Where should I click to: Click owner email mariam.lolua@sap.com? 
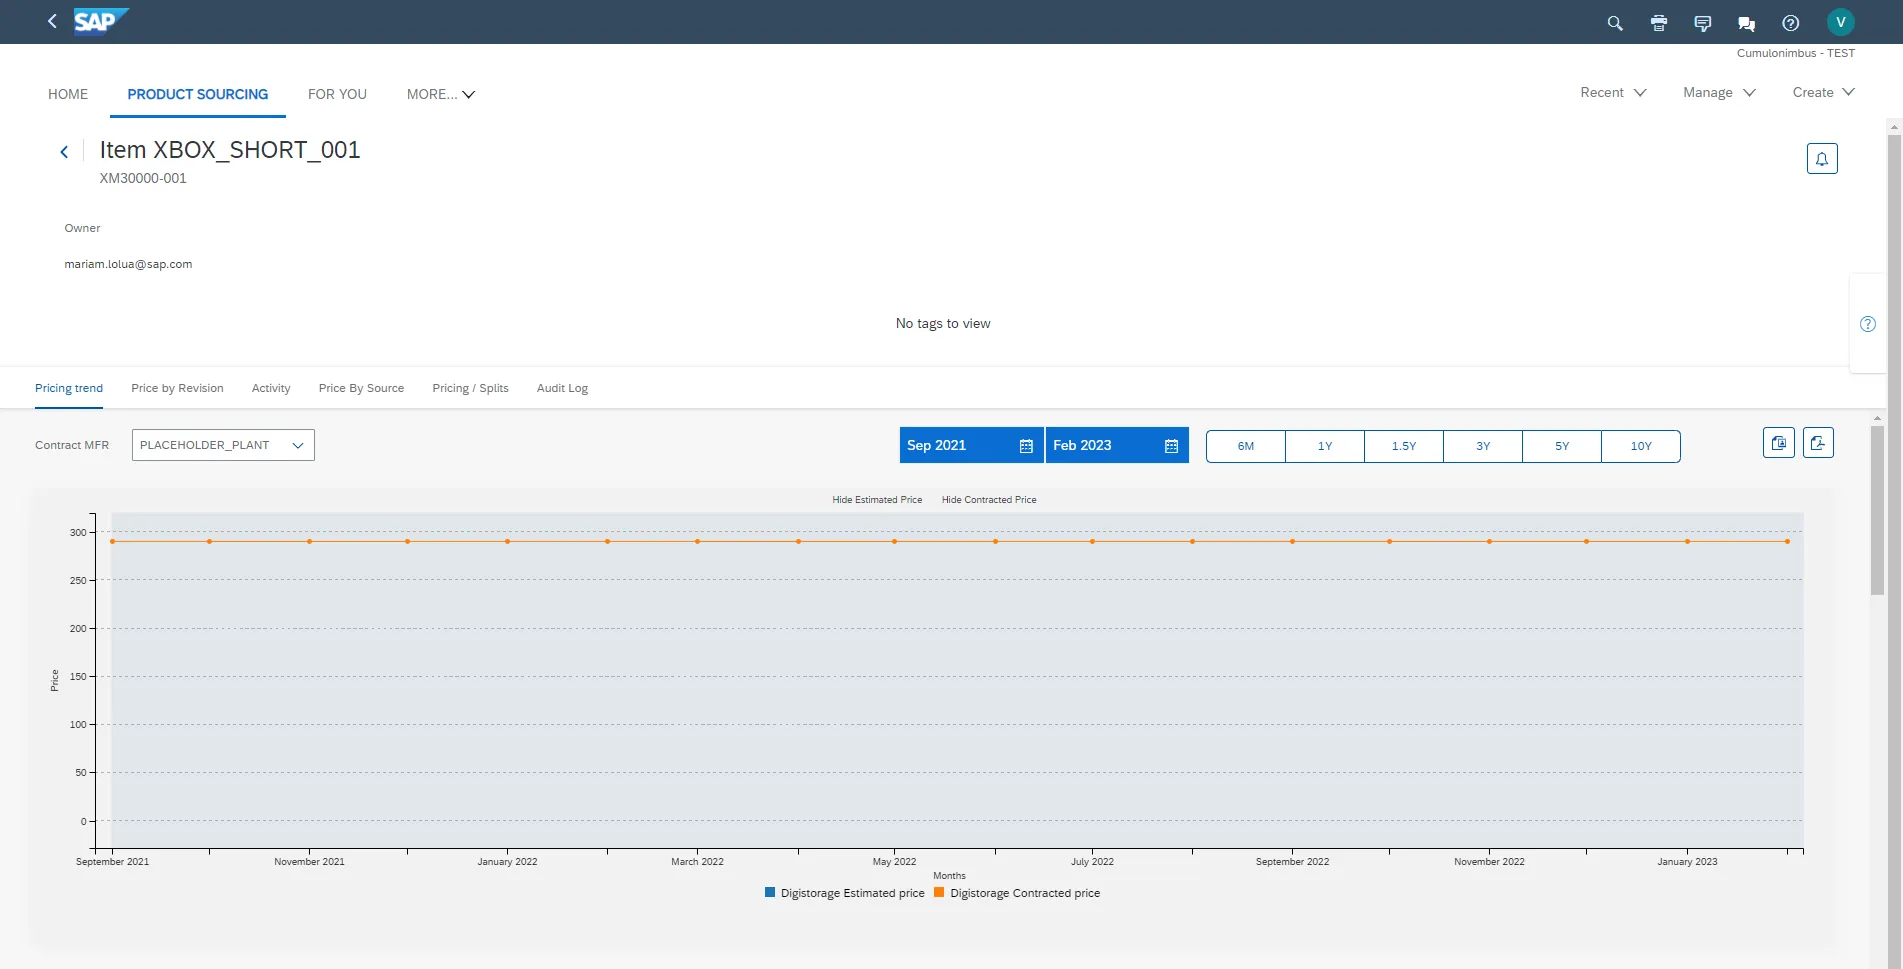(x=128, y=264)
